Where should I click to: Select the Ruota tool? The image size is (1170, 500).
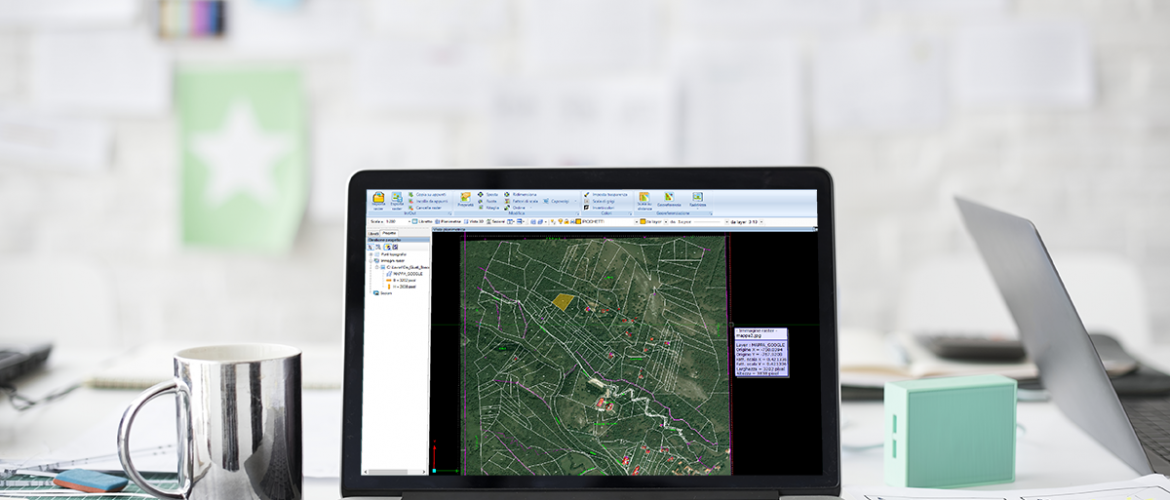tap(487, 201)
